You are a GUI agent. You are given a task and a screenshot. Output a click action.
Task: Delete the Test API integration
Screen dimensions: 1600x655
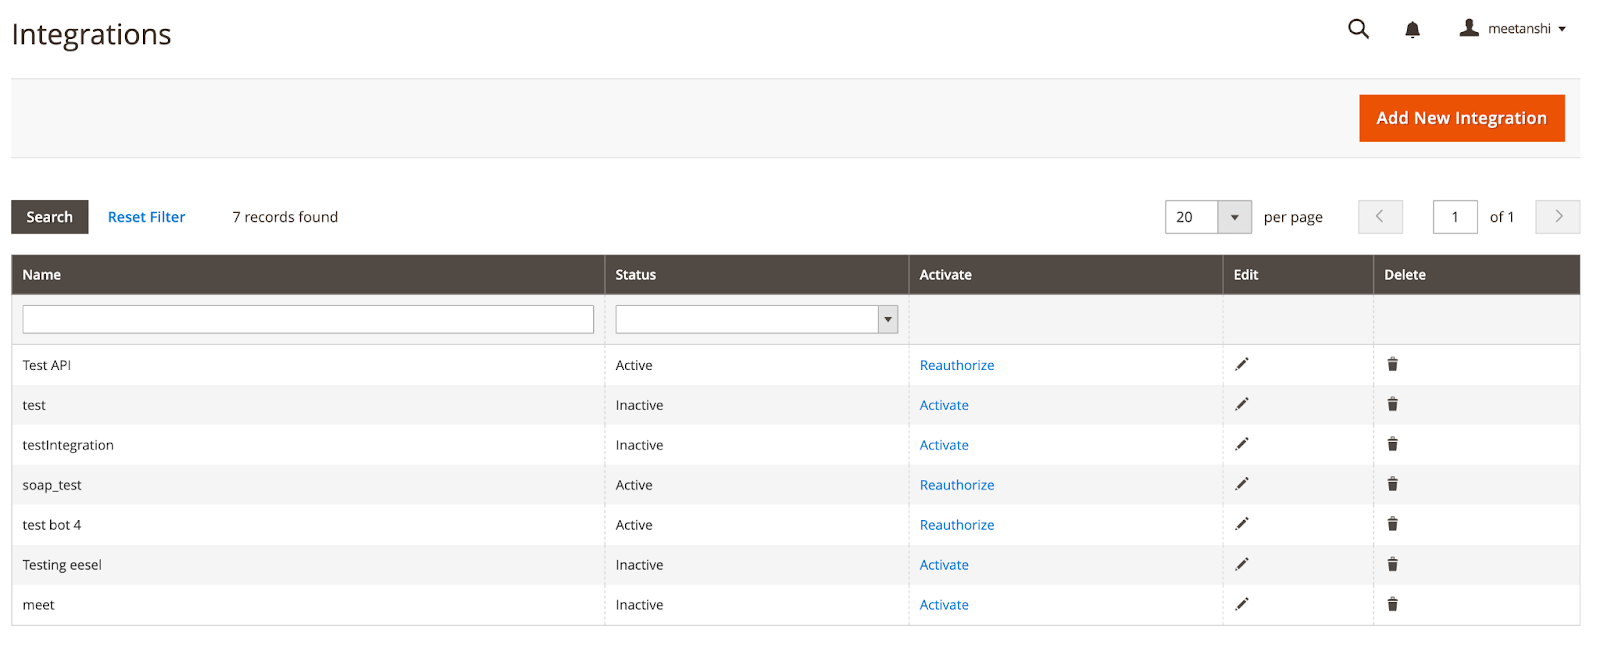[1392, 365]
